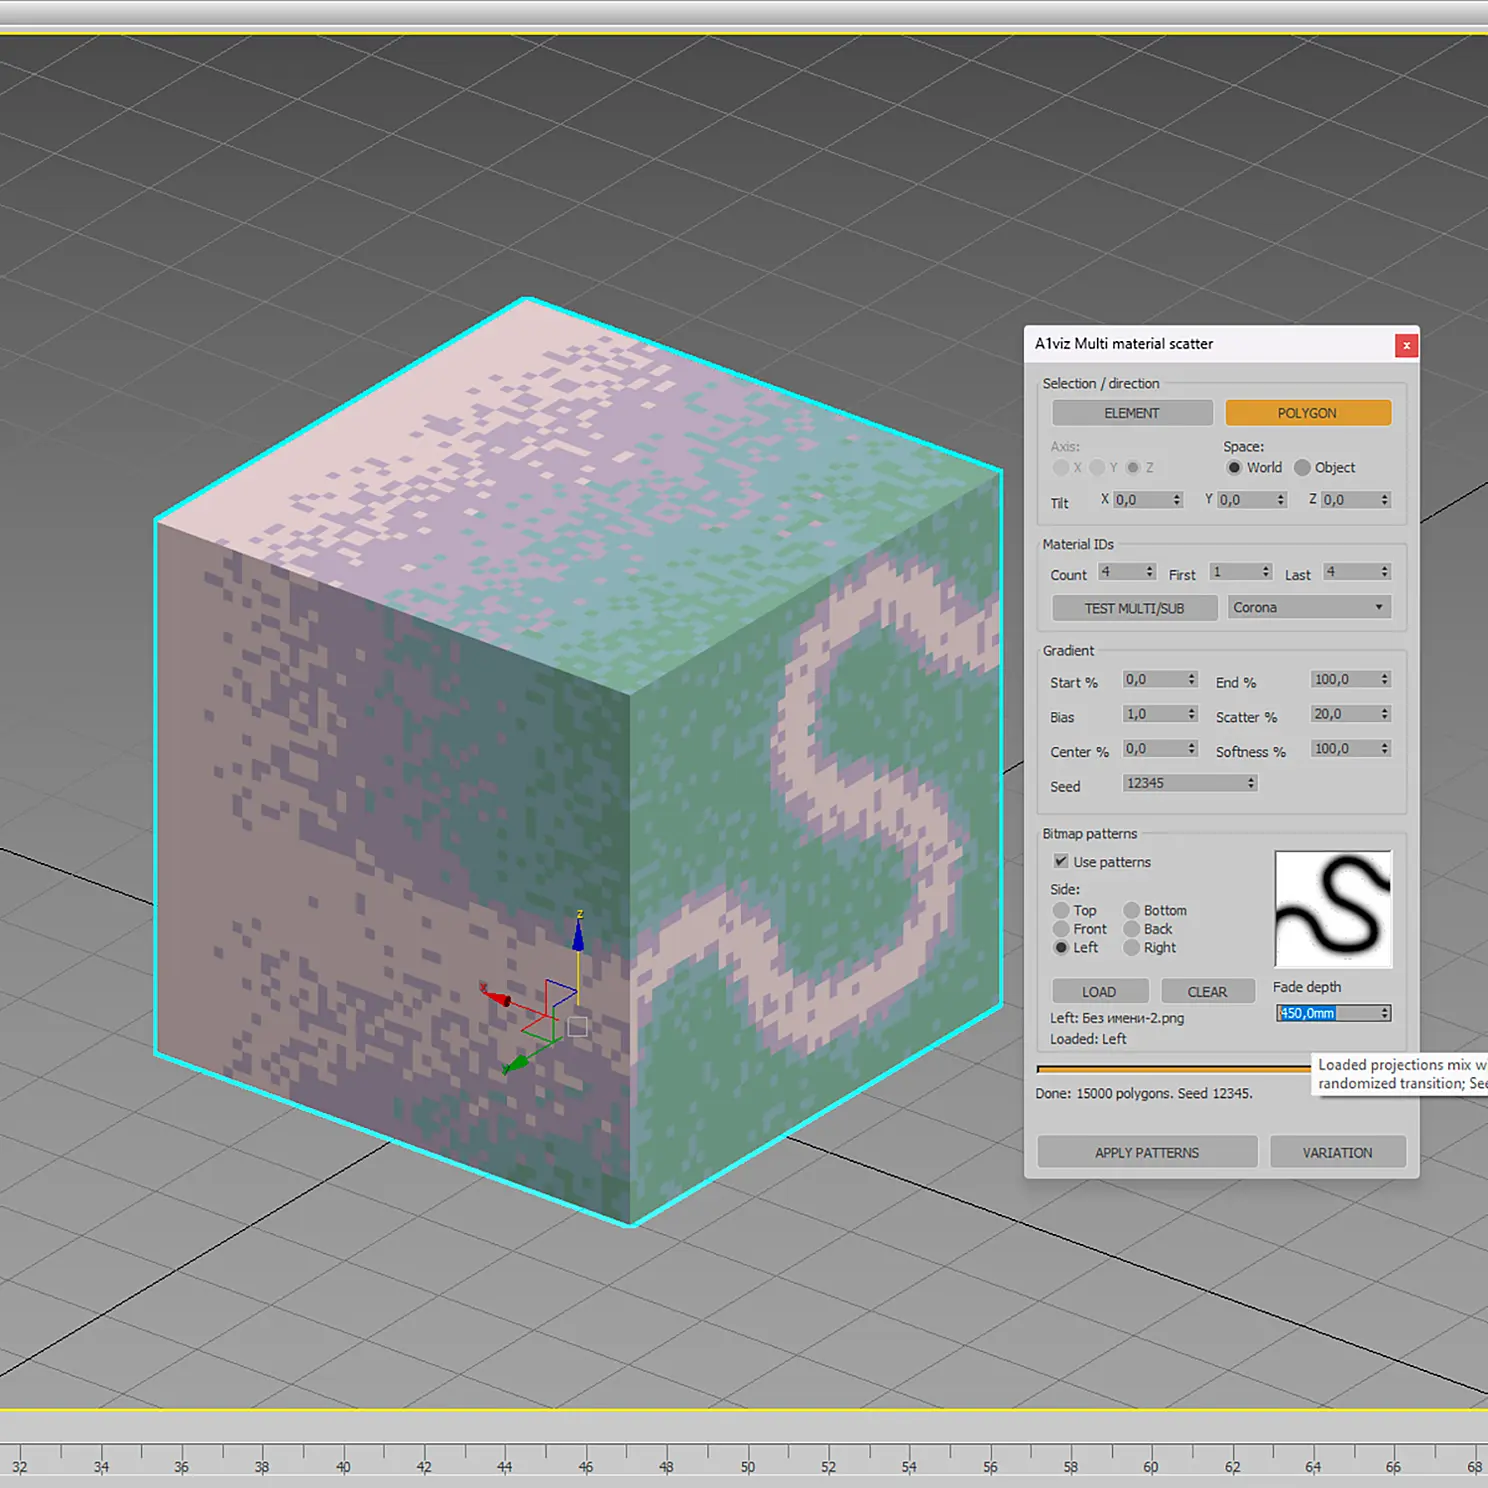Click the Gradient Start % field
Image resolution: width=1488 pixels, height=1488 pixels.
[1154, 679]
